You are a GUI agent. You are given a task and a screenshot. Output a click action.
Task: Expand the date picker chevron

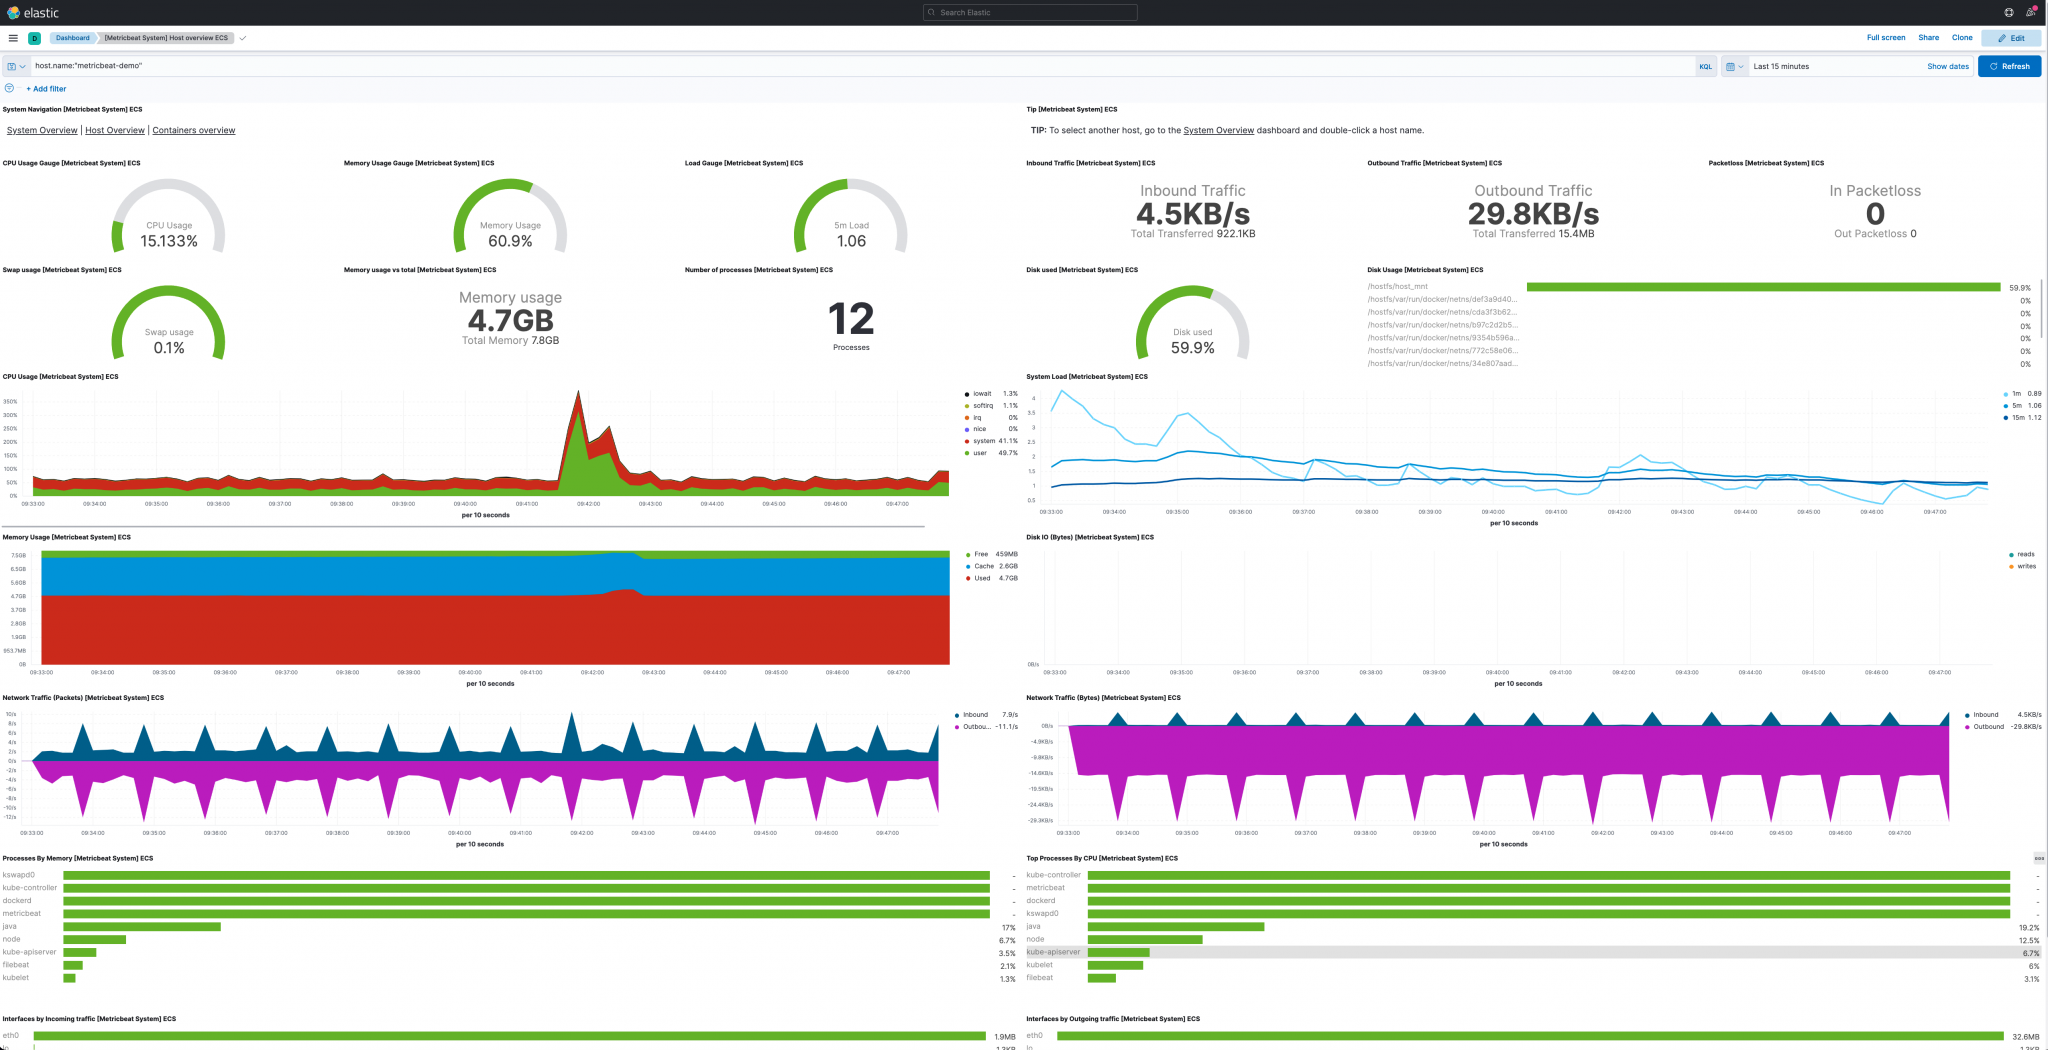(x=1741, y=66)
